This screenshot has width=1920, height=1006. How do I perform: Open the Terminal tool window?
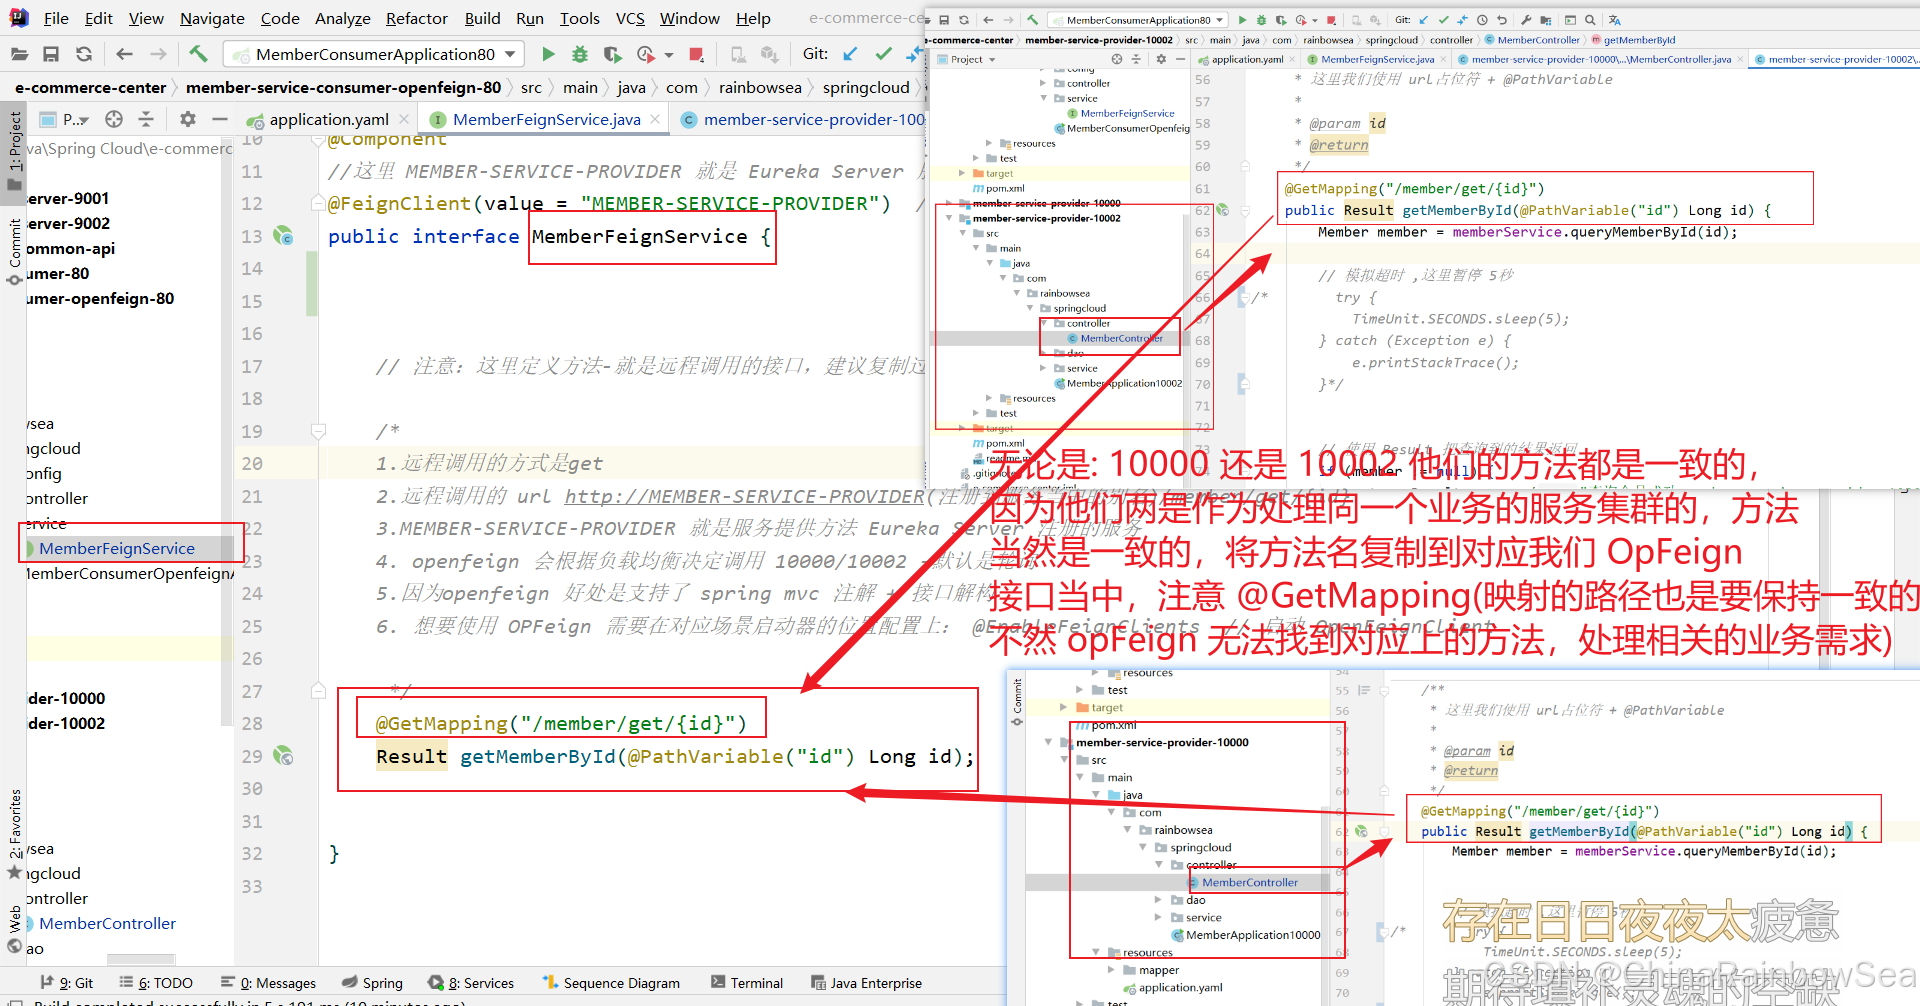[747, 983]
